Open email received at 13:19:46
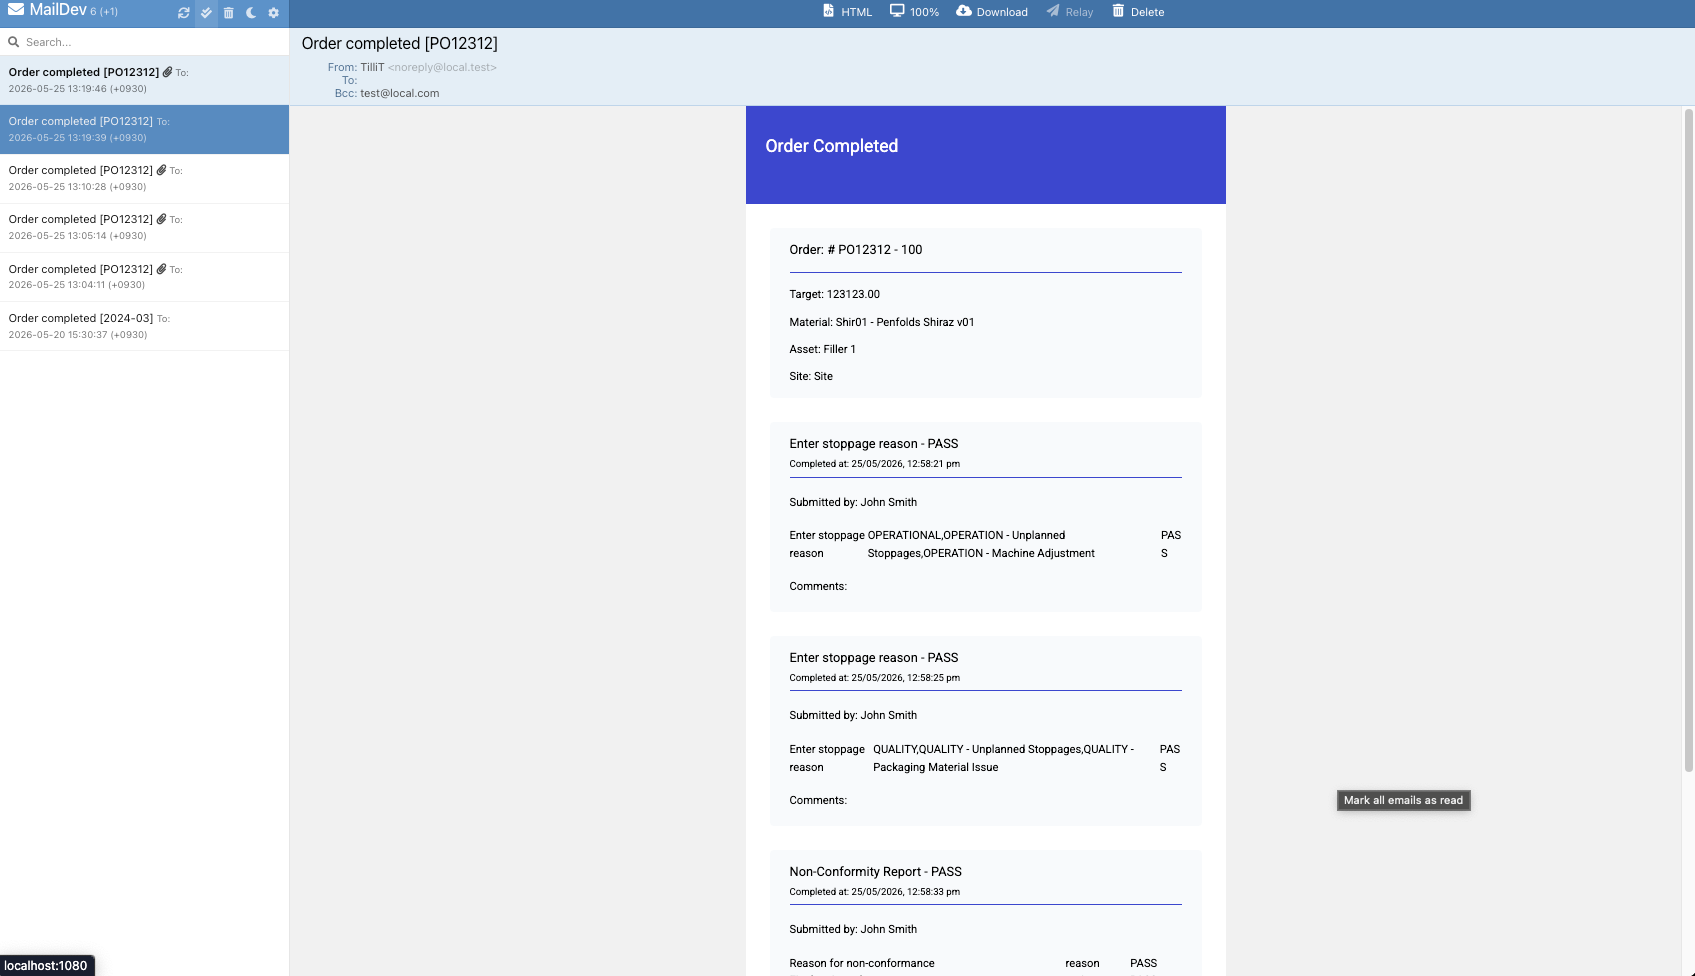Viewport: 1695px width, 976px height. tap(144, 80)
